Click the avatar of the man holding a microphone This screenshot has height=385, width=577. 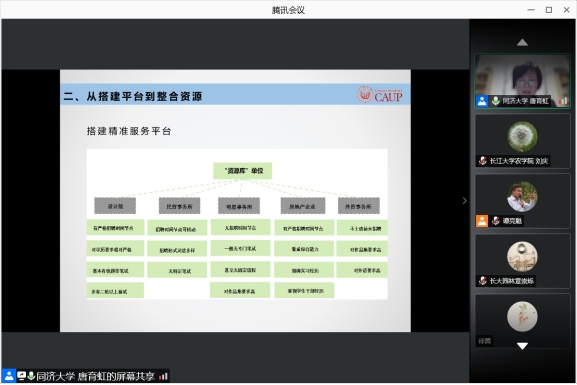click(522, 197)
